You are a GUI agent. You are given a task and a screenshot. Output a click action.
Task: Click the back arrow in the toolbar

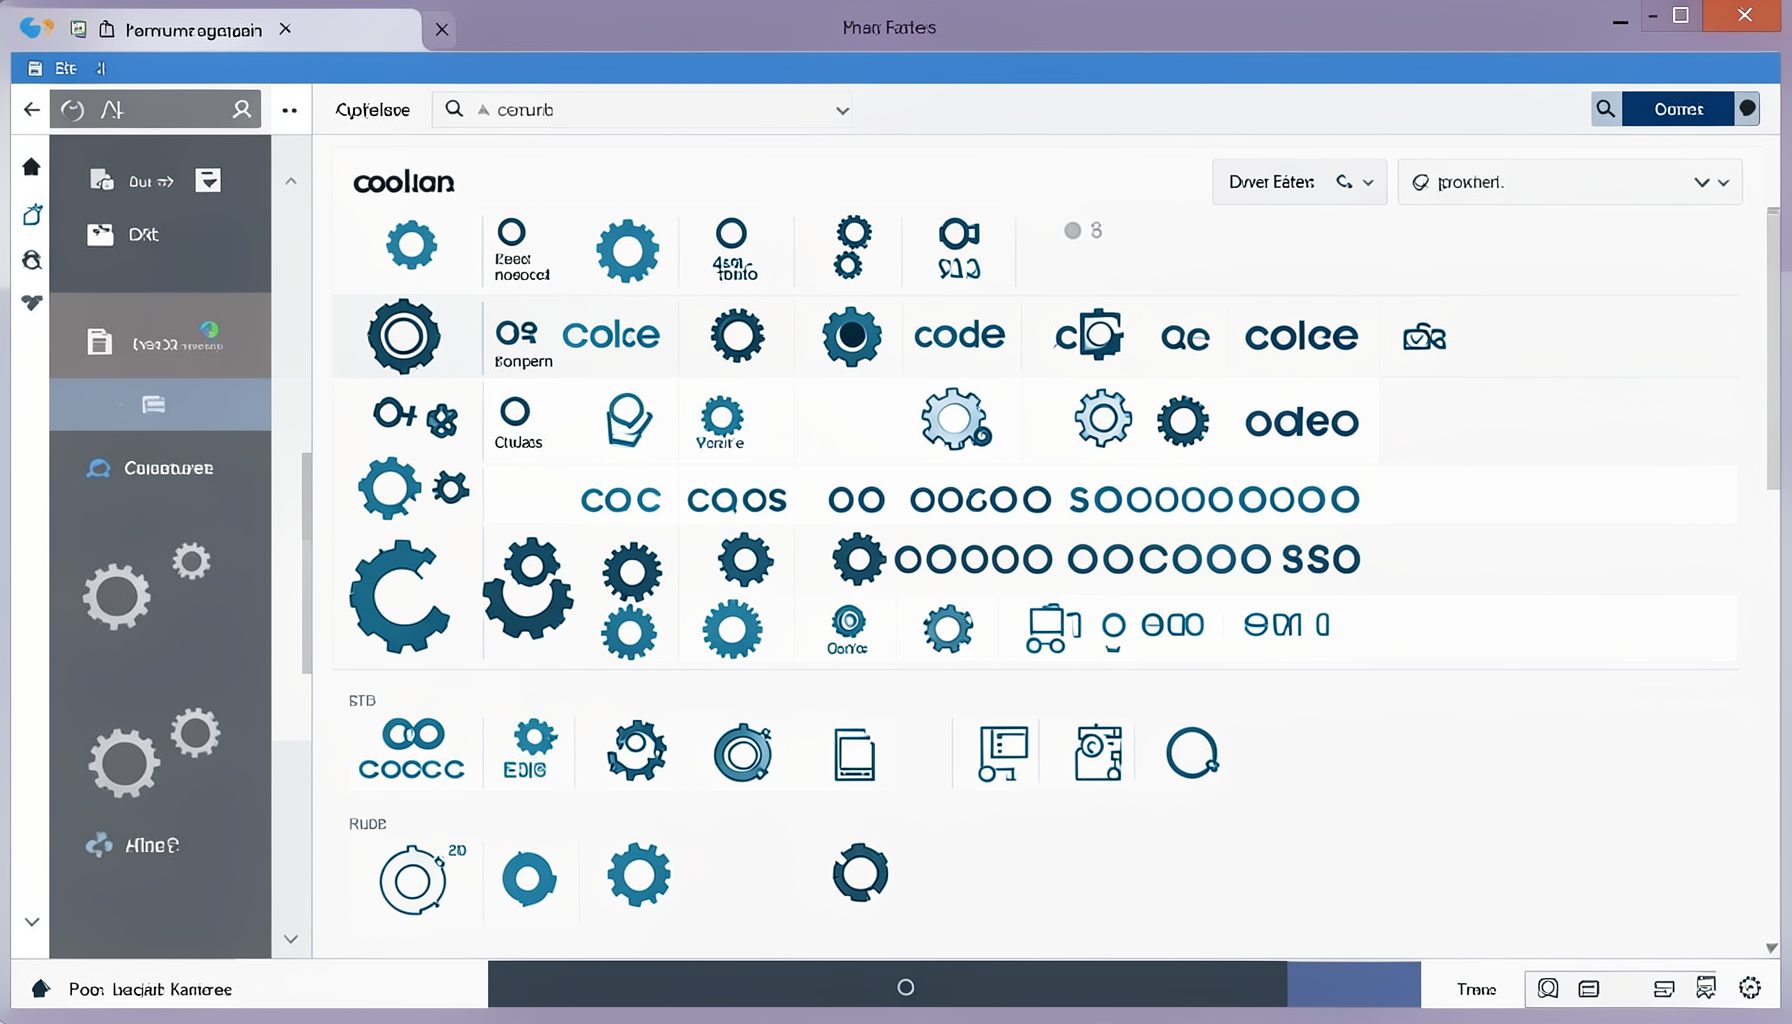tap(32, 109)
